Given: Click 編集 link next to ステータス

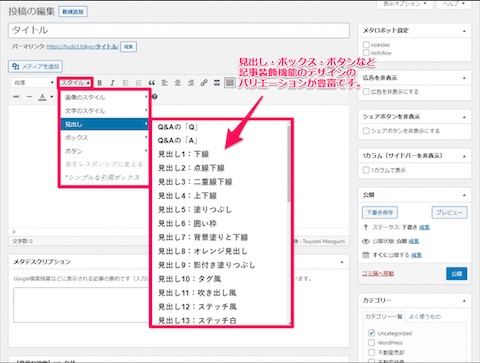Looking at the screenshot, I should 424,227.
